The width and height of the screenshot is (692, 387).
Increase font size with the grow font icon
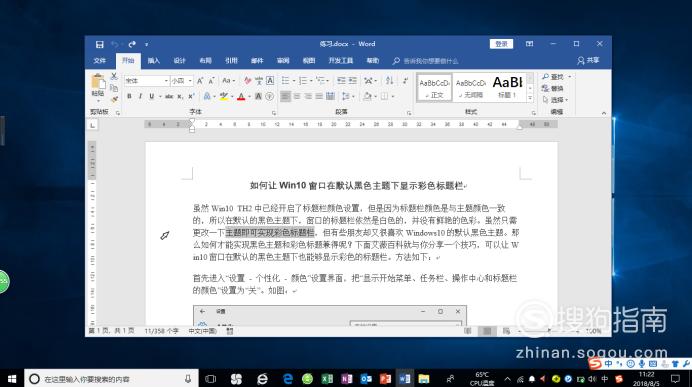200,81
